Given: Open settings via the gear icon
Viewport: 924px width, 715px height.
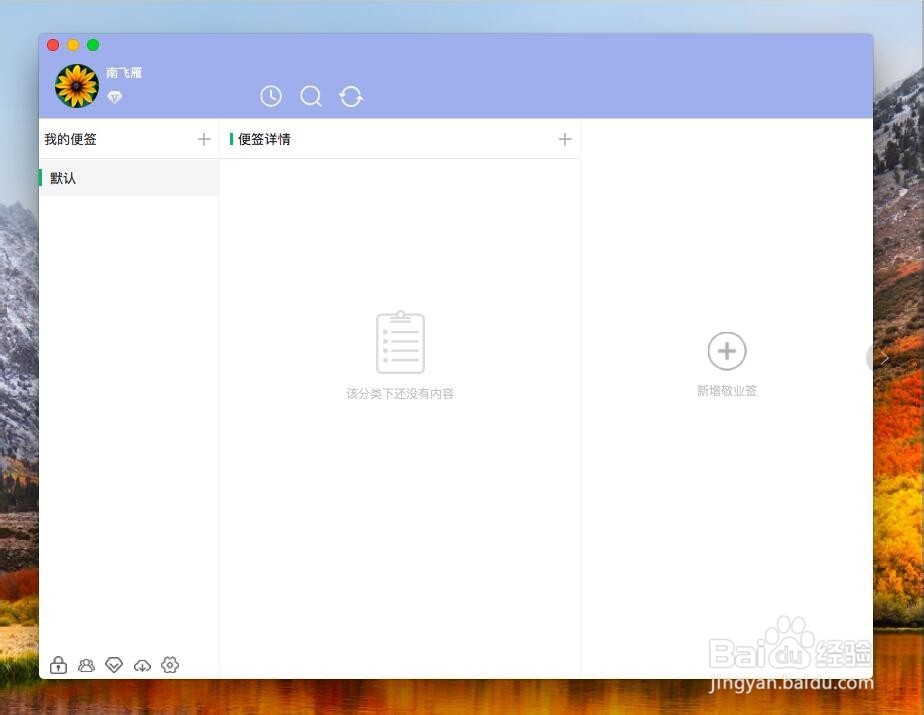Looking at the screenshot, I should 169,664.
